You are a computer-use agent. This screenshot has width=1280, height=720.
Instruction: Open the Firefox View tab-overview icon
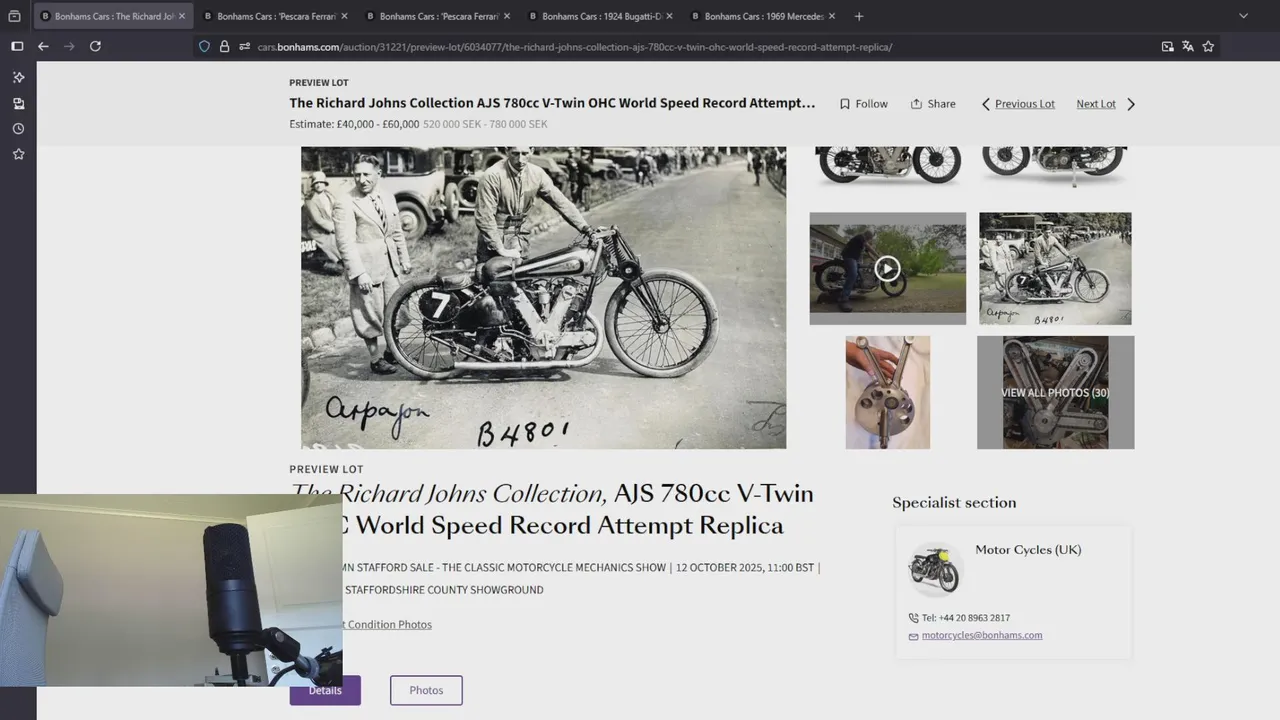[14, 16]
